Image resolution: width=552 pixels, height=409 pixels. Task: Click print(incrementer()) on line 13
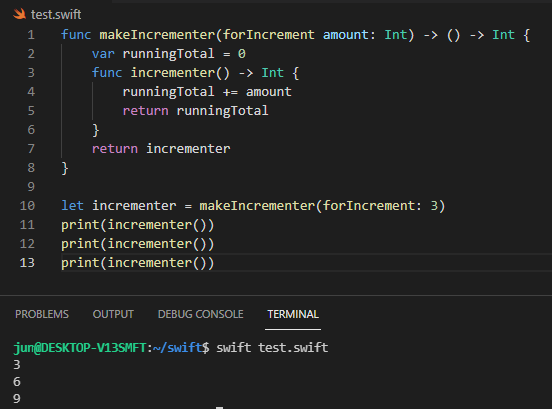pos(138,263)
